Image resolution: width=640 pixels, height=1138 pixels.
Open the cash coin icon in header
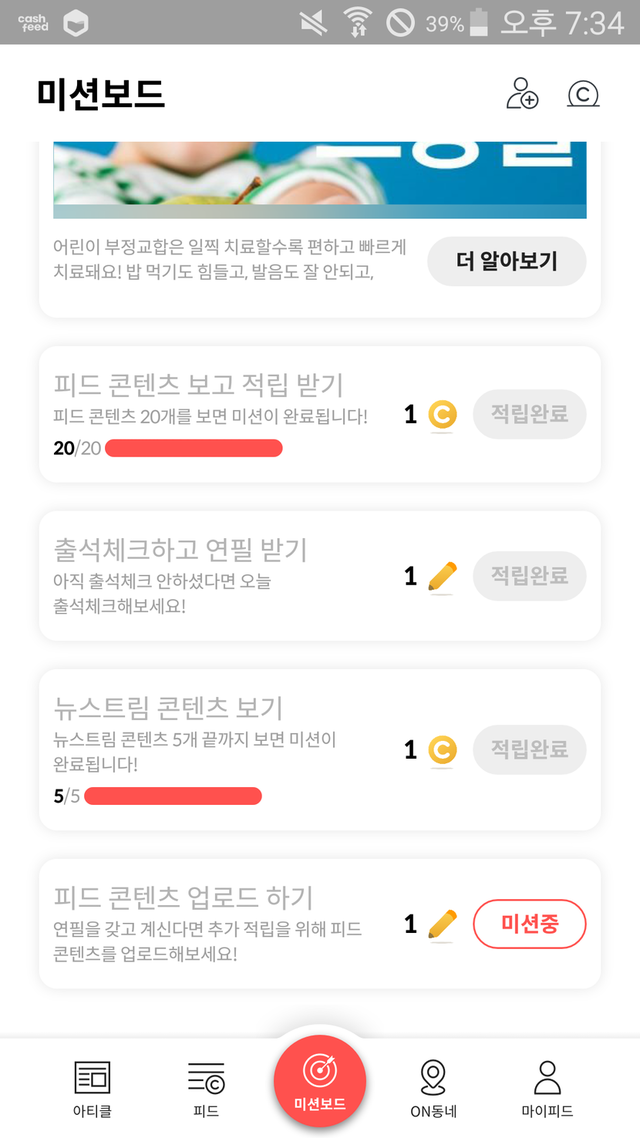(x=583, y=94)
